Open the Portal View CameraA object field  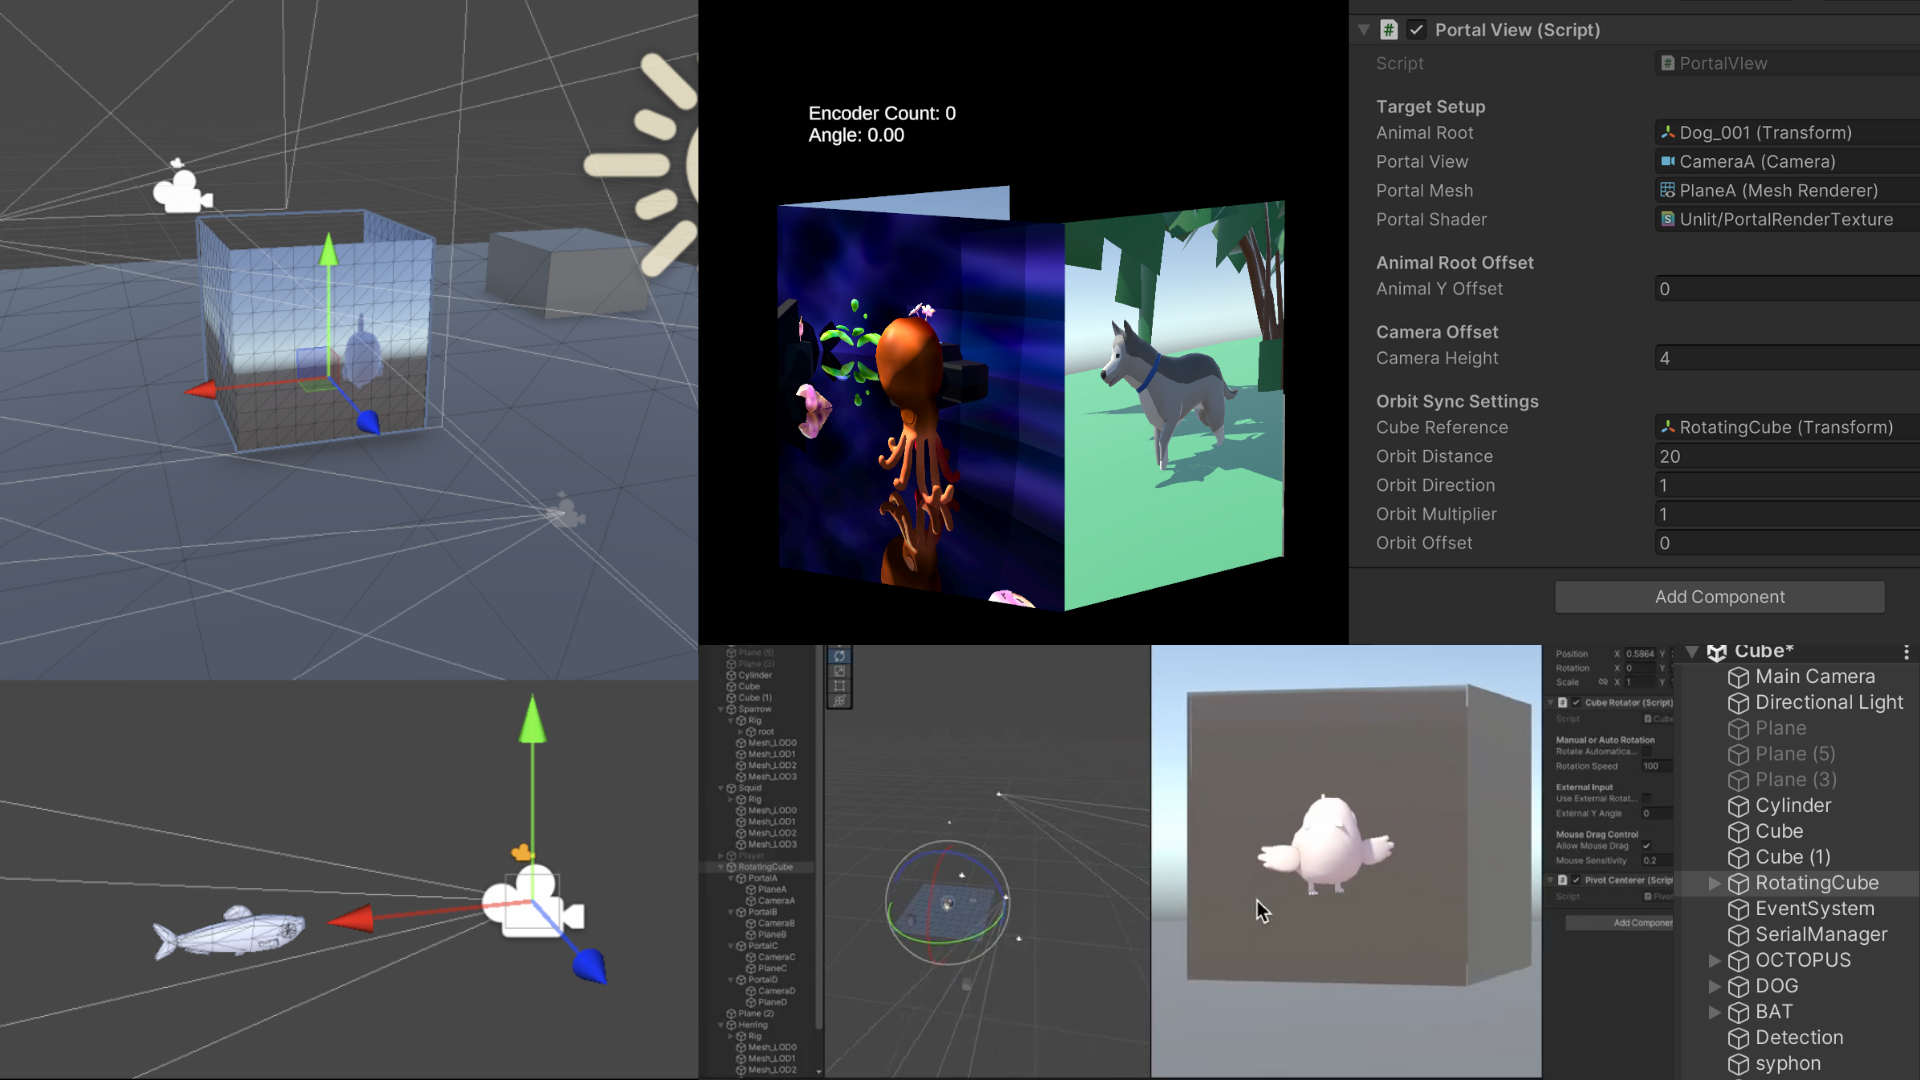point(1788,162)
